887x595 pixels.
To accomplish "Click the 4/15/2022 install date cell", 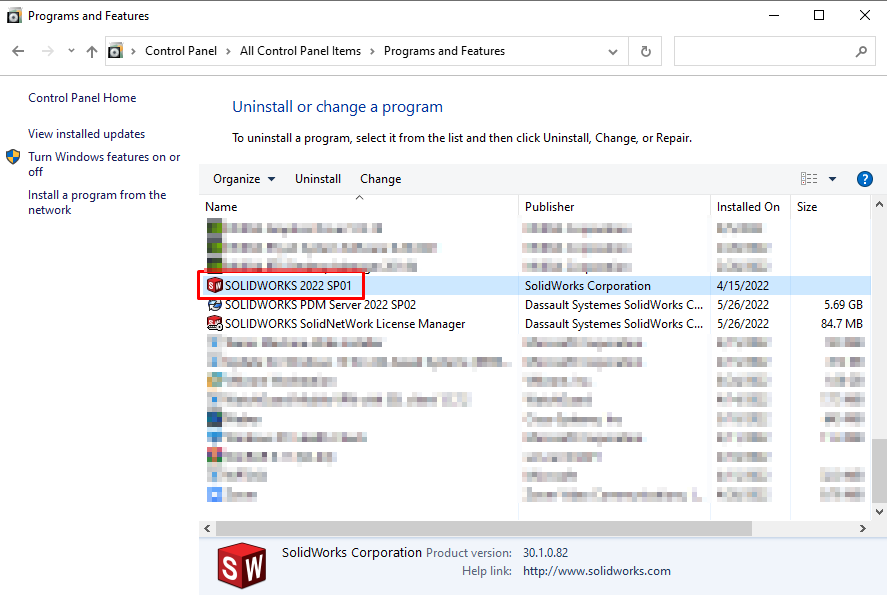I will 743,286.
